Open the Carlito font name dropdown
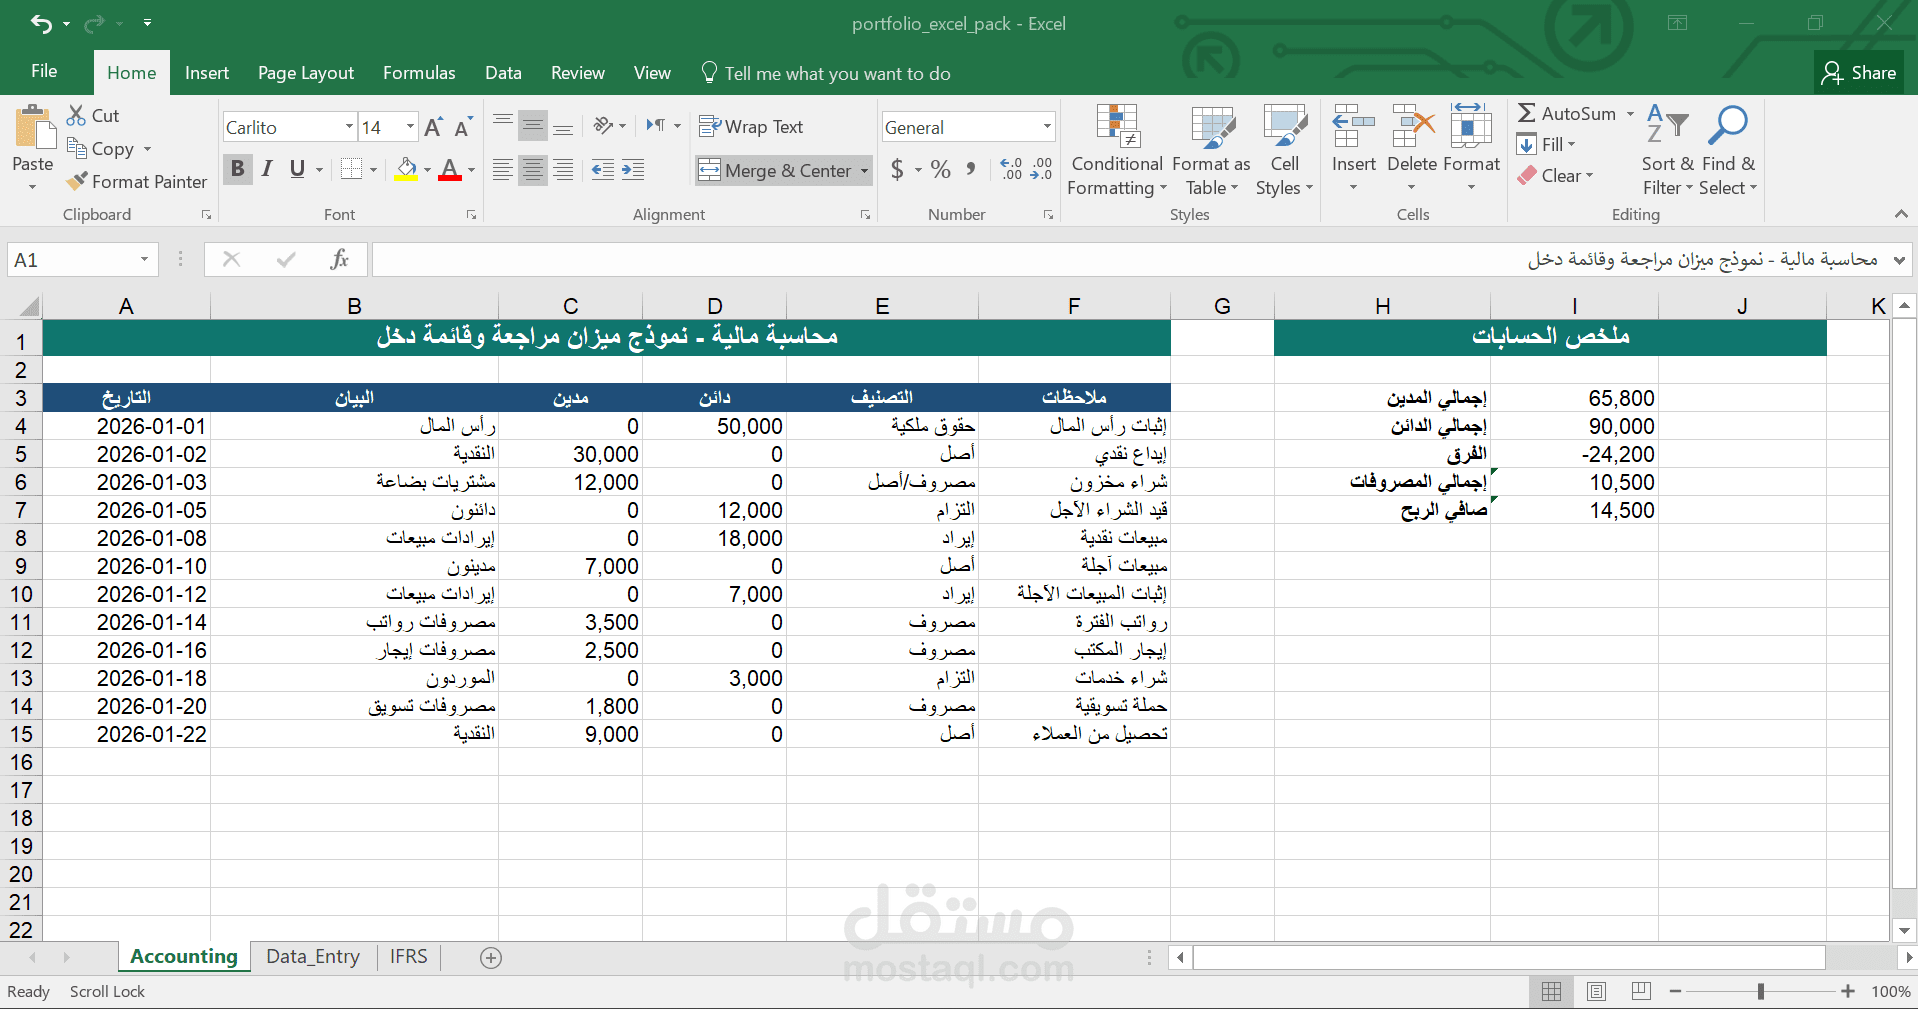 coord(349,127)
